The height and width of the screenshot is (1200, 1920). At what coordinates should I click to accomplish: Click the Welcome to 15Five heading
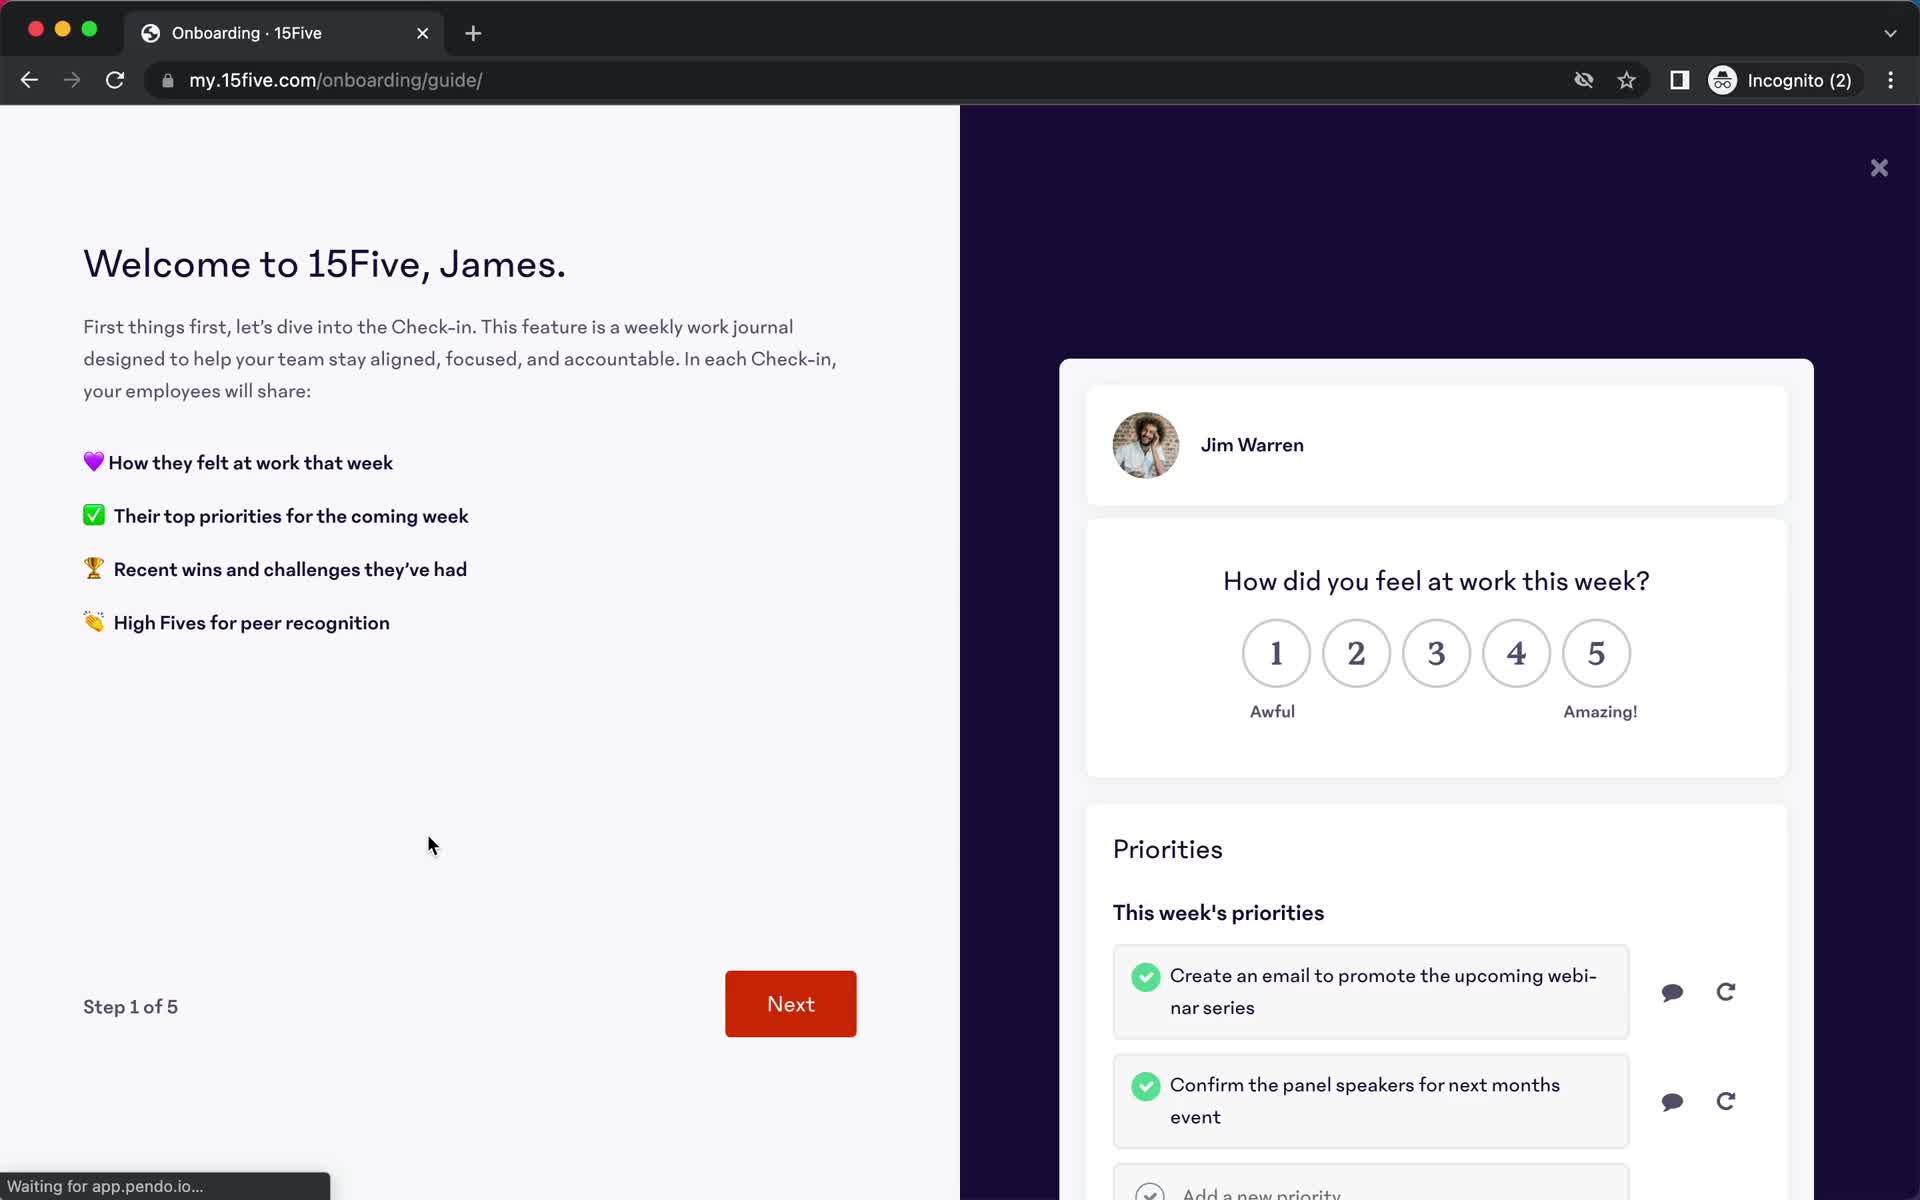click(324, 264)
